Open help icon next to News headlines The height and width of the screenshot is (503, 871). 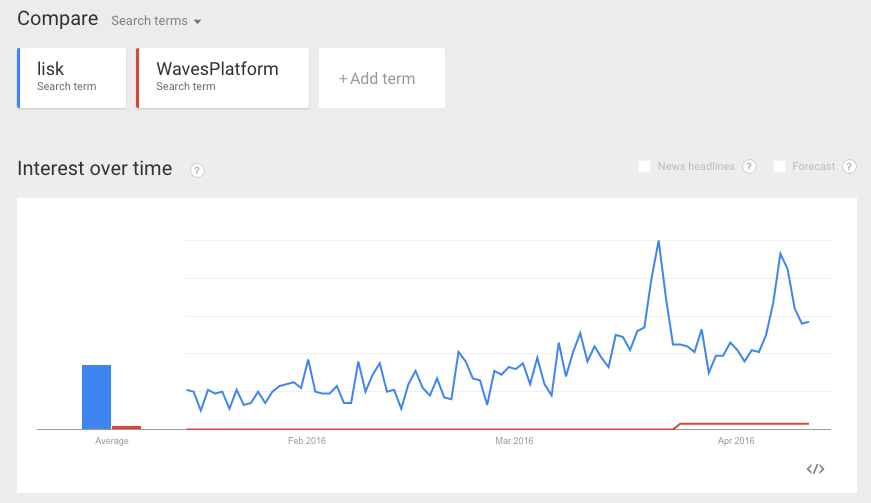749,167
